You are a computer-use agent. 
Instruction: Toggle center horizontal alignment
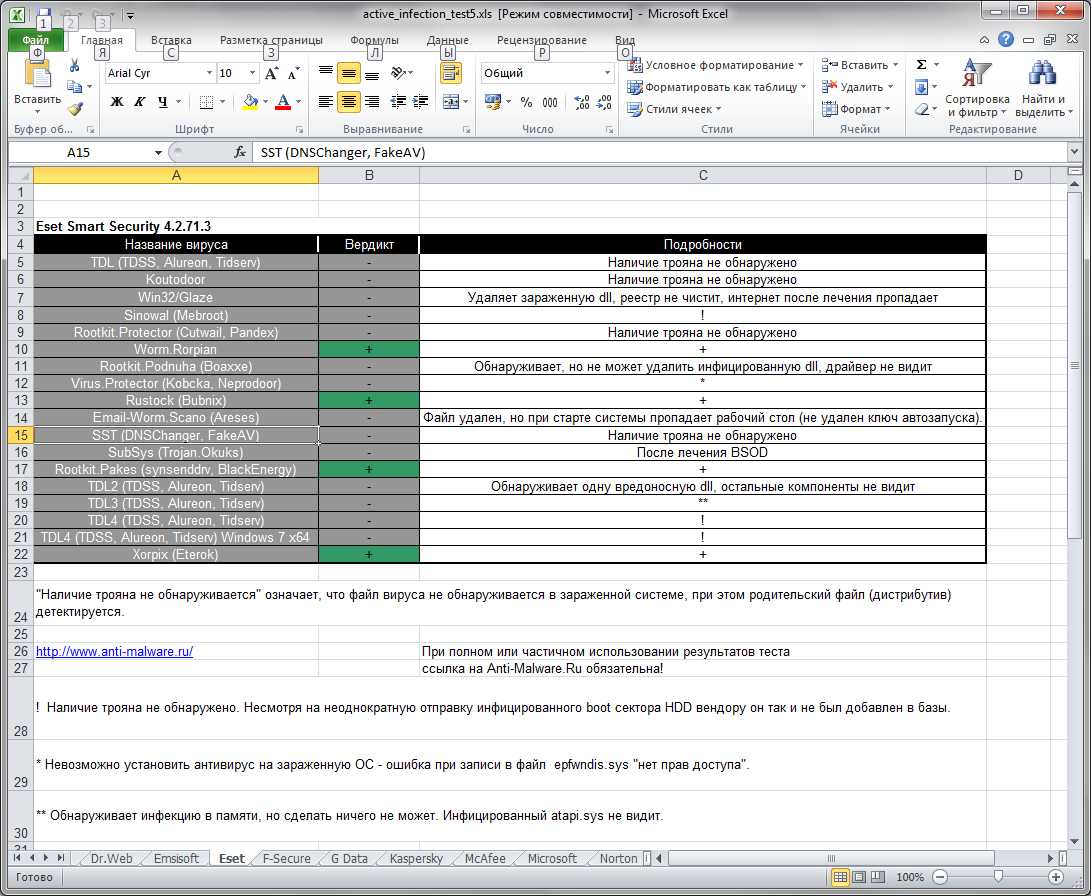349,102
